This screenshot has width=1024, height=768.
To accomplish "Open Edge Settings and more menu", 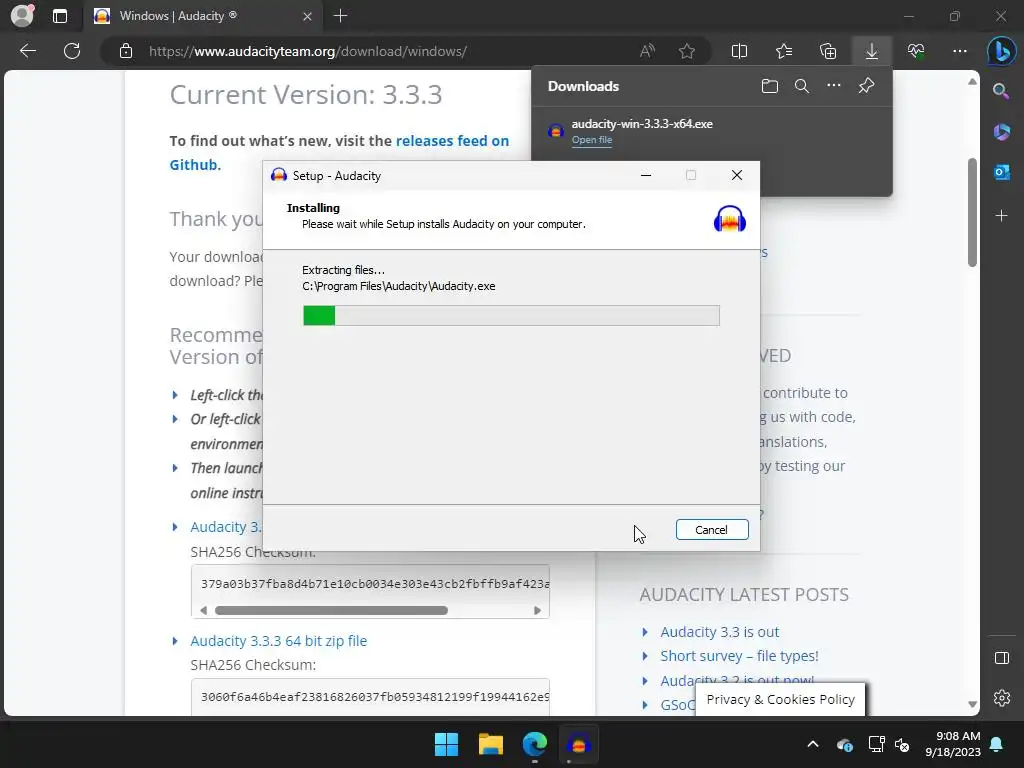I will pyautogui.click(x=959, y=51).
